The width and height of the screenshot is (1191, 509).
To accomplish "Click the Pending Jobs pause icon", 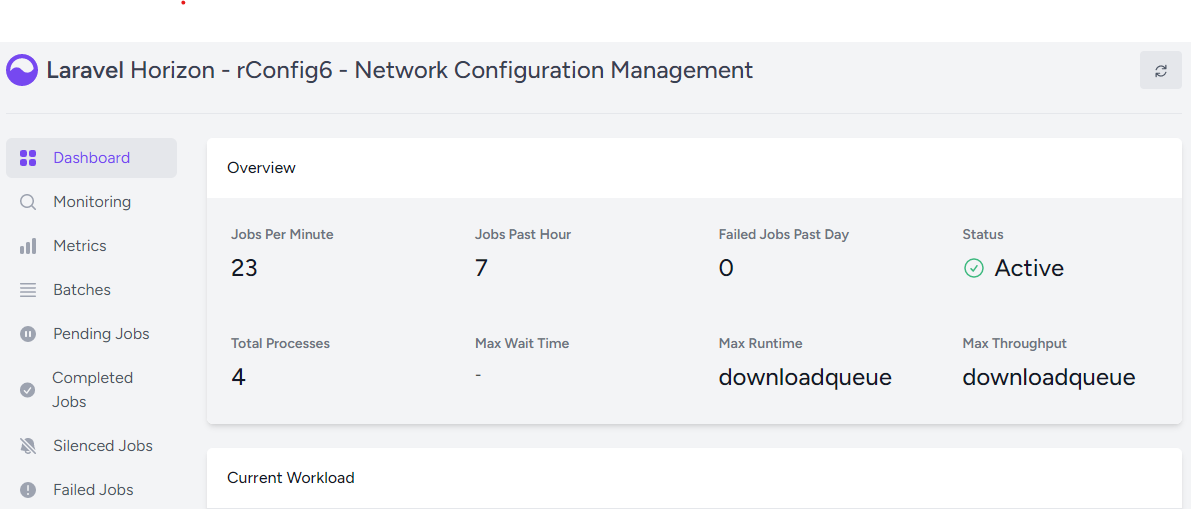I will [28, 334].
